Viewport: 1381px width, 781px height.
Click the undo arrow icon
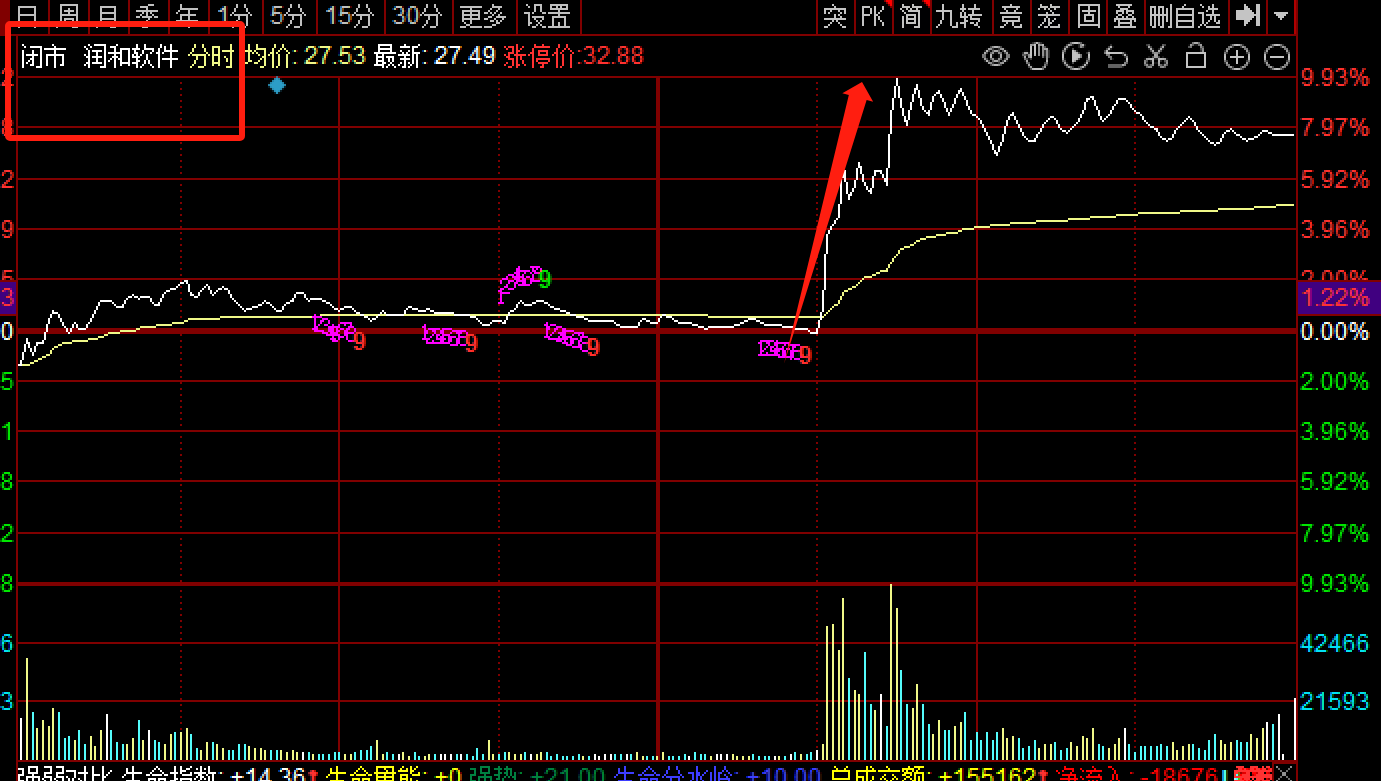pos(1116,57)
